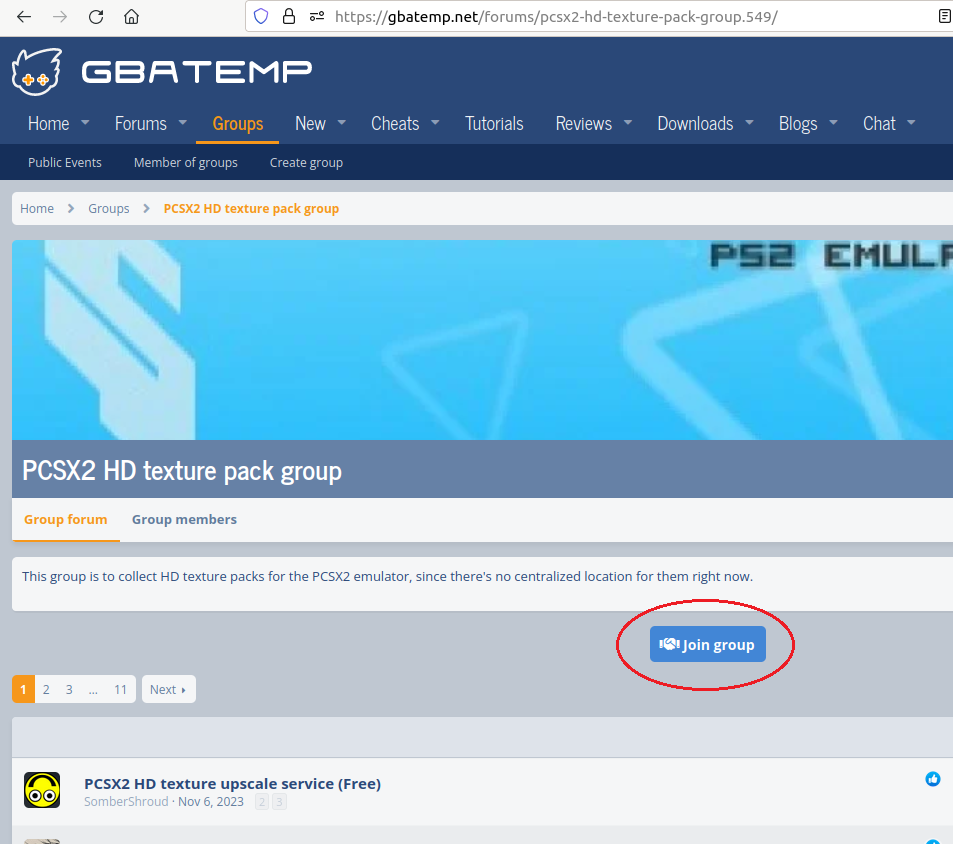Open the browser home page icon

[x=131, y=17]
